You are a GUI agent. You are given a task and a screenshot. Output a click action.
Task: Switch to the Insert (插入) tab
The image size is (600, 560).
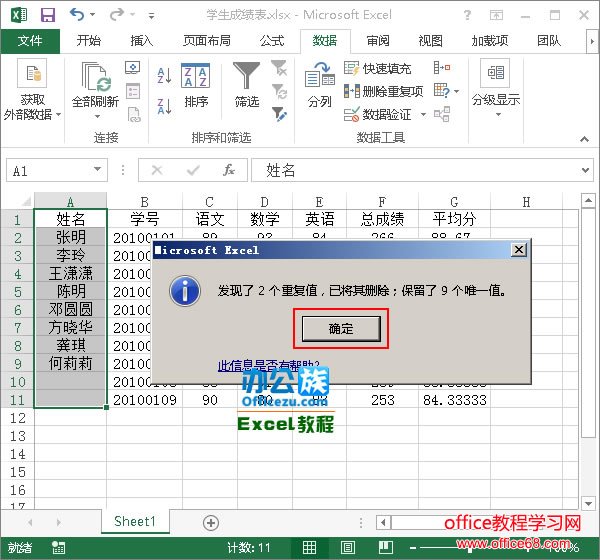(142, 41)
